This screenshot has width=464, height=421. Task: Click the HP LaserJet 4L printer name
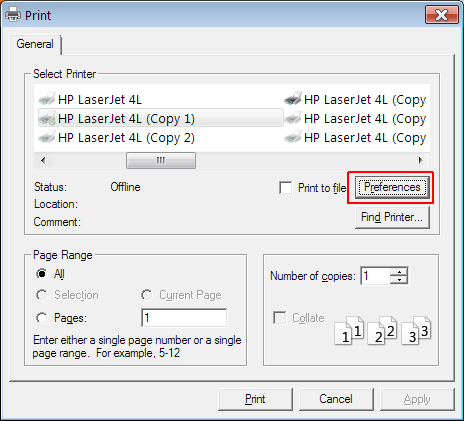click(100, 99)
